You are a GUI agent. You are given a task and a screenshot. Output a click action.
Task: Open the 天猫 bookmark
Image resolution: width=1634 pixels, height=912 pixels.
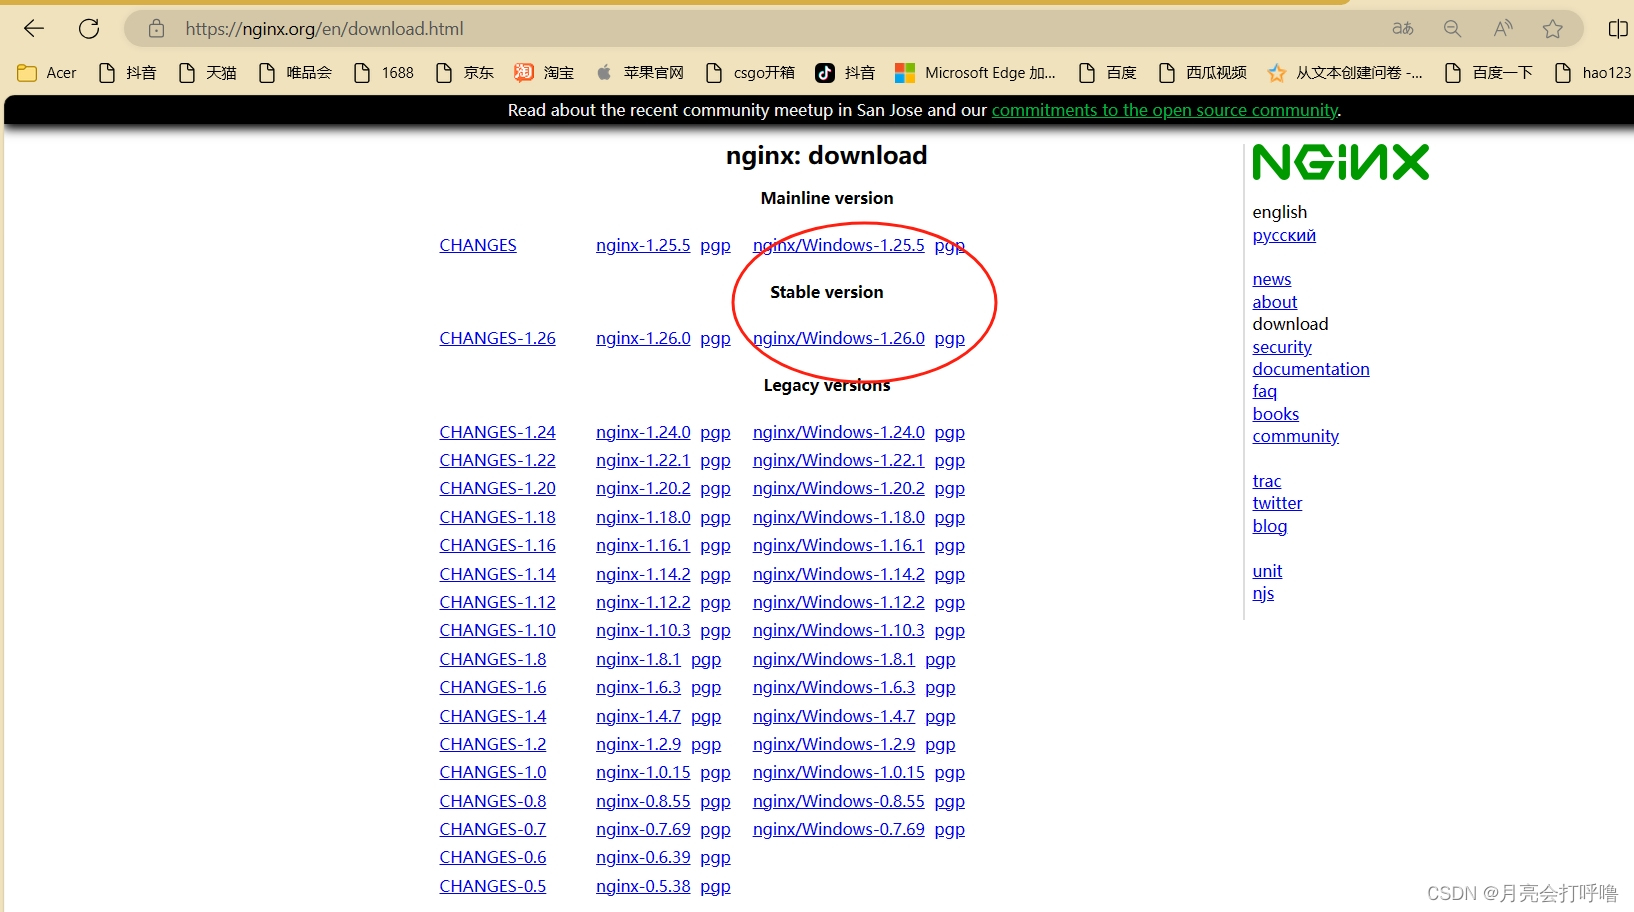[x=208, y=72]
